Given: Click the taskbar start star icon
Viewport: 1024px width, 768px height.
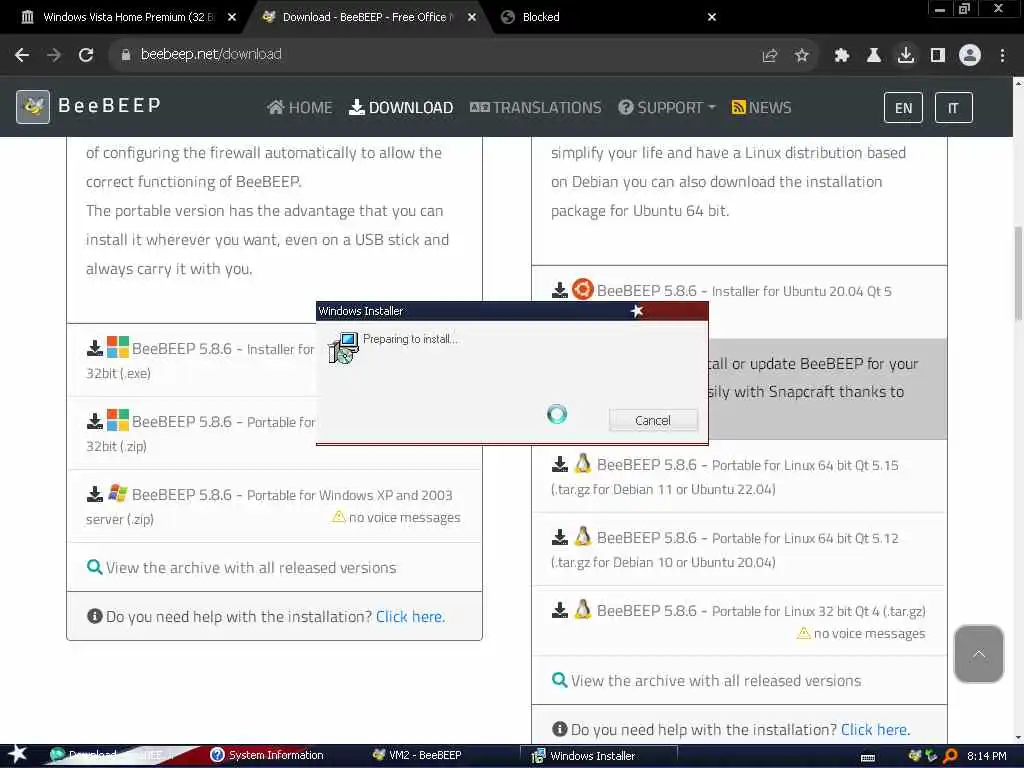Looking at the screenshot, I should (17, 754).
